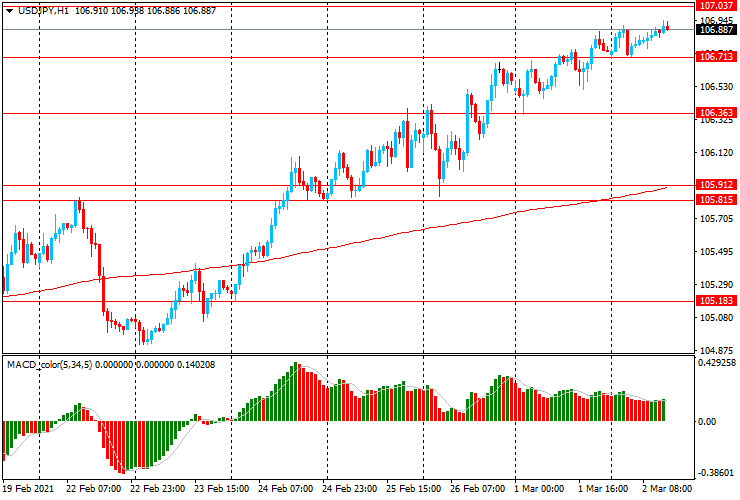Click the 23 Feb 15:00 time label
Screen dimensions: 740x500
221,489
